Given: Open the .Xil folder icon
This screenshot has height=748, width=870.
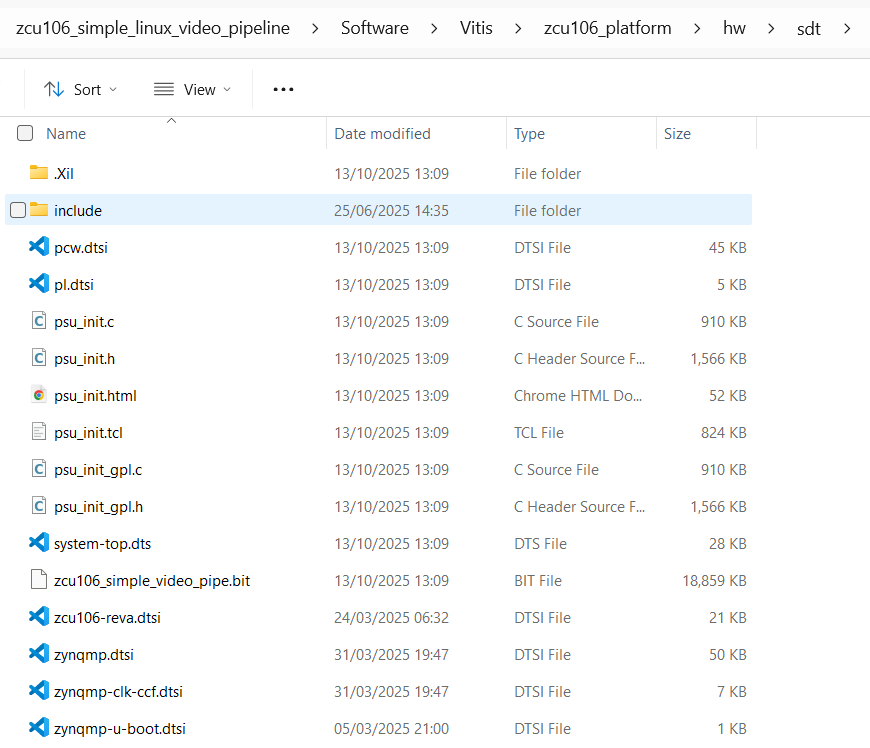Looking at the screenshot, I should (39, 173).
